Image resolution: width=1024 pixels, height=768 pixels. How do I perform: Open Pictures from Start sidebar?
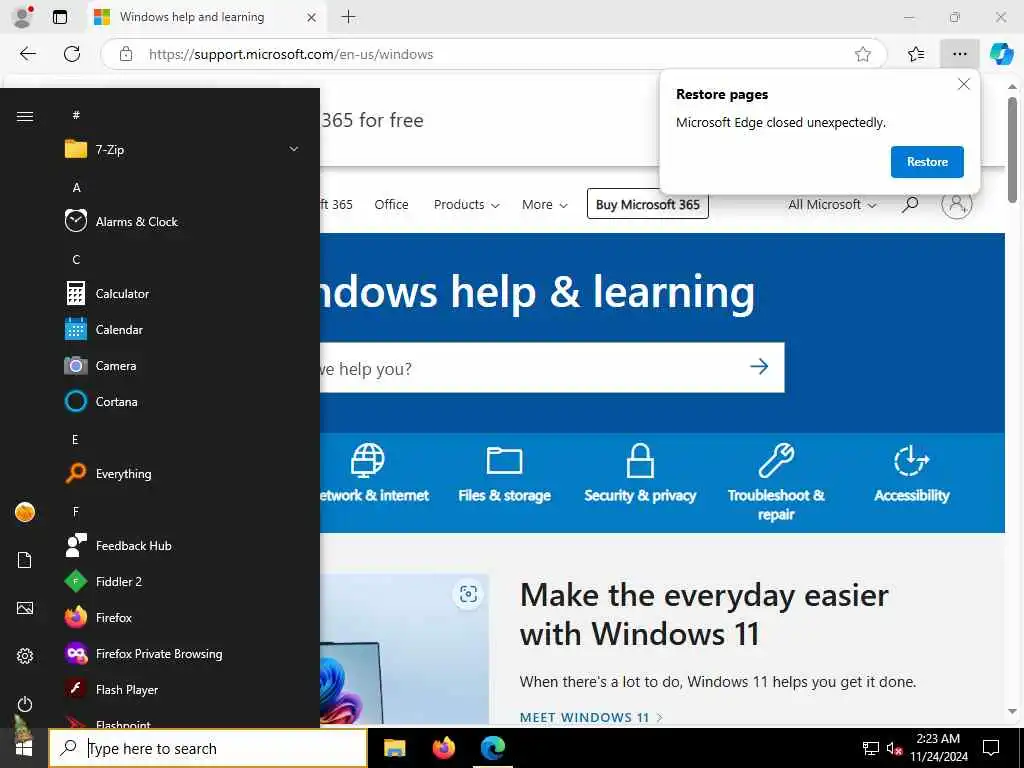click(25, 608)
